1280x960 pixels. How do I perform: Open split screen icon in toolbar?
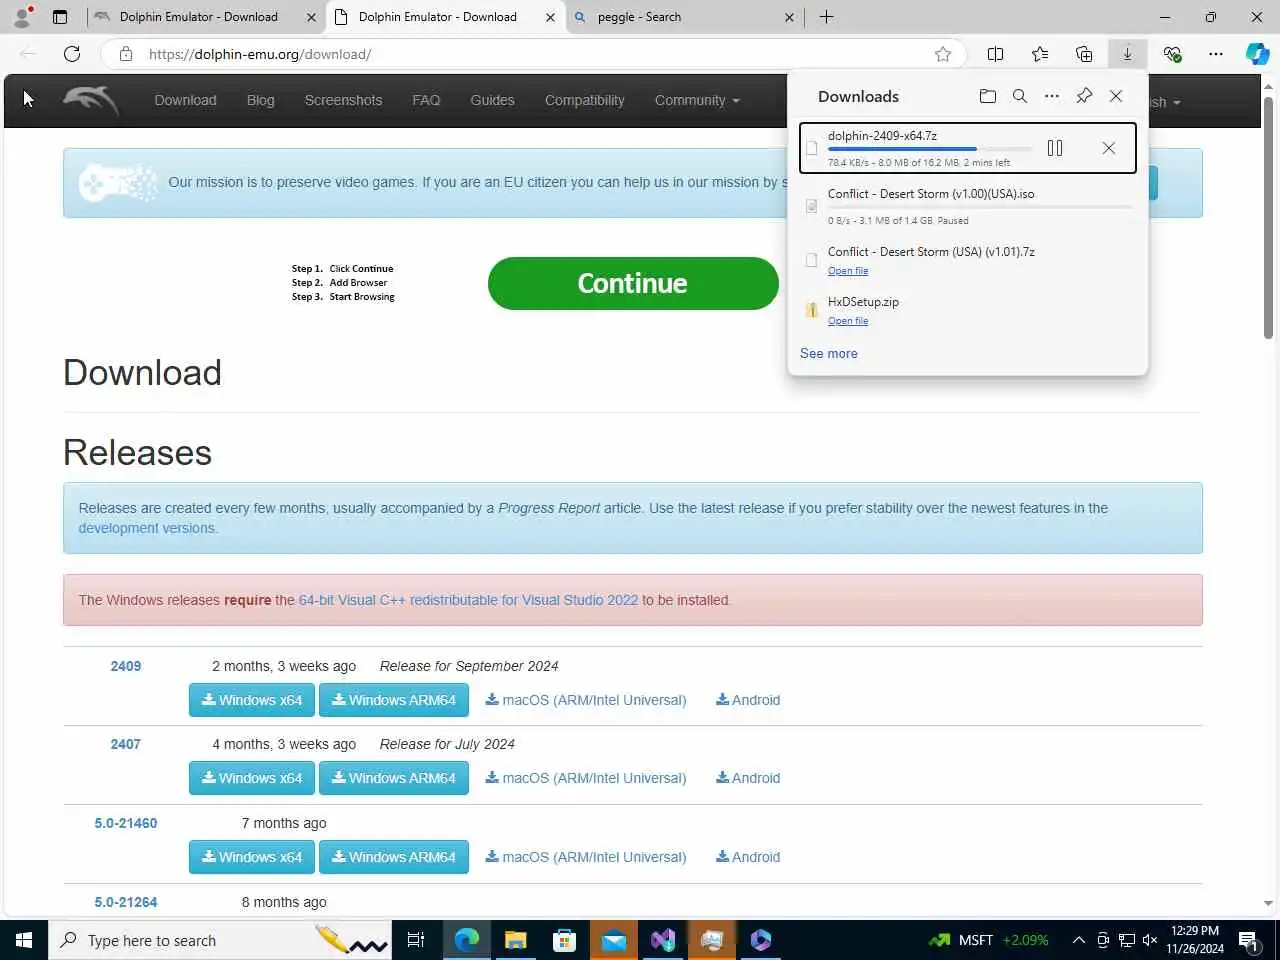pyautogui.click(x=995, y=54)
